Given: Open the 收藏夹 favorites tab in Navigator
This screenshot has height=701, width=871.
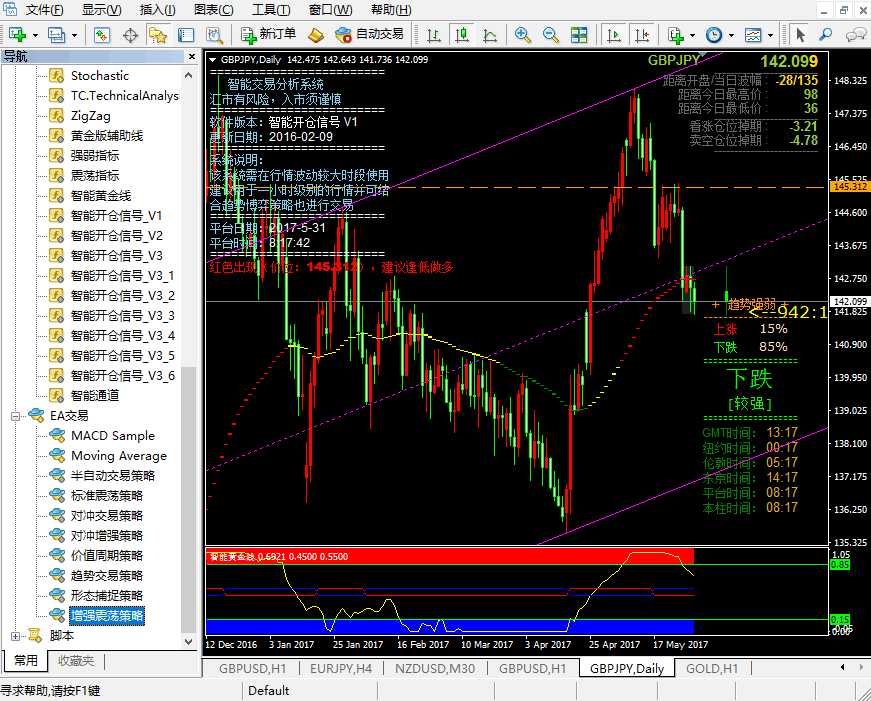Looking at the screenshot, I should 76,660.
